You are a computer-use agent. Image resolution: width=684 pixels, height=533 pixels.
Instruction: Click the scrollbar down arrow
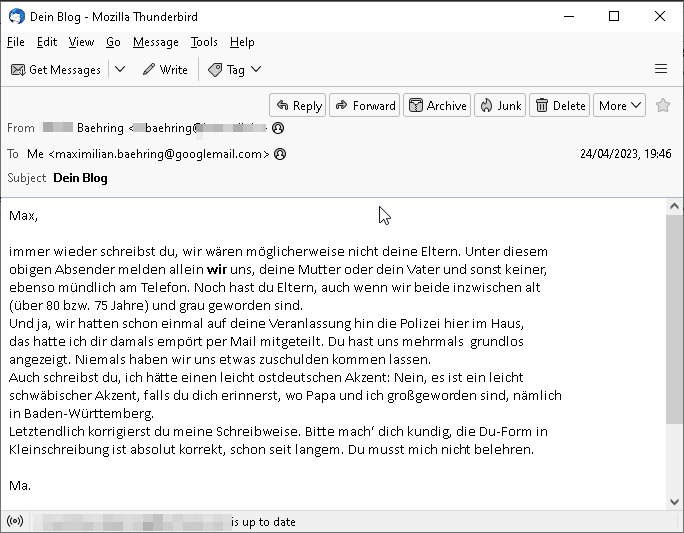[x=674, y=502]
